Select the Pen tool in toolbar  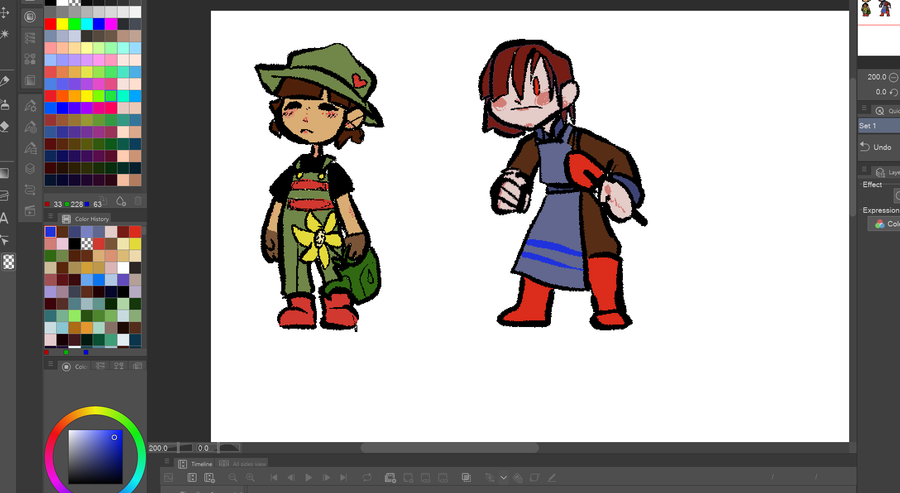tap(4, 81)
